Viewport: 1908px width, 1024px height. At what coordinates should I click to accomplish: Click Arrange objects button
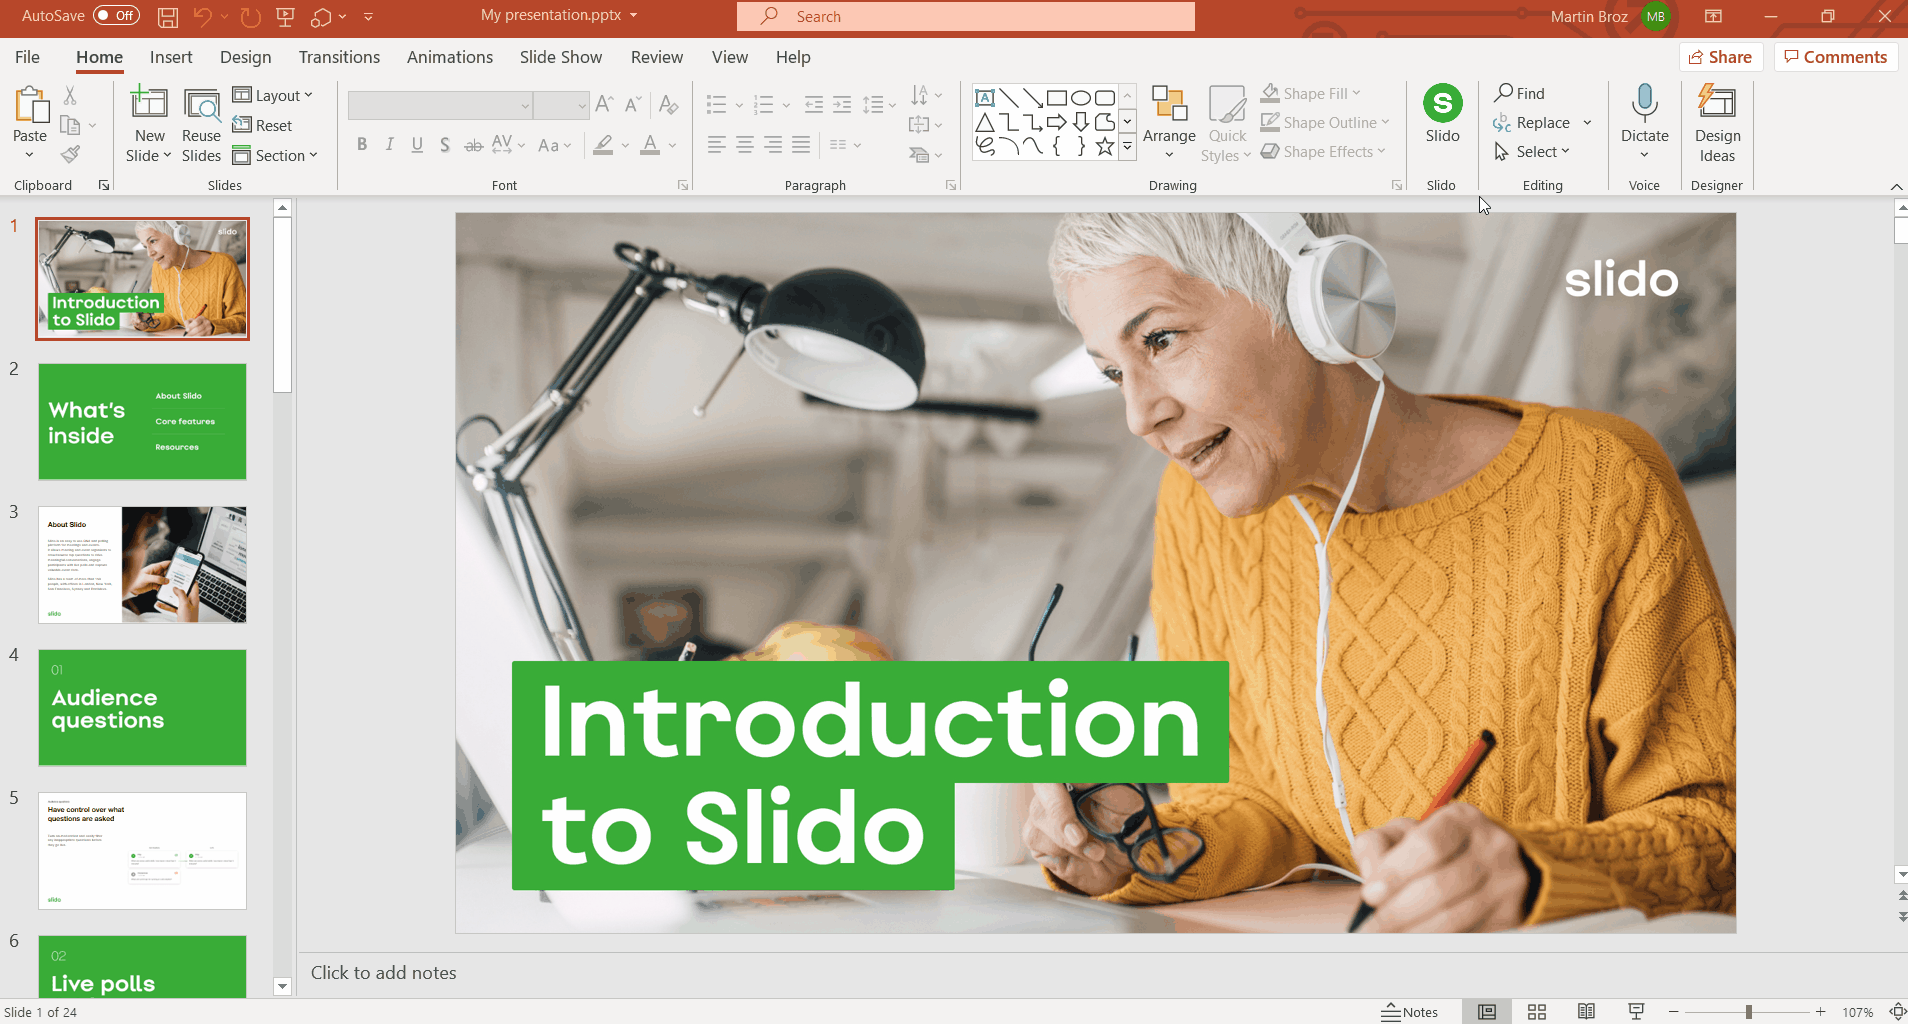coord(1169,122)
